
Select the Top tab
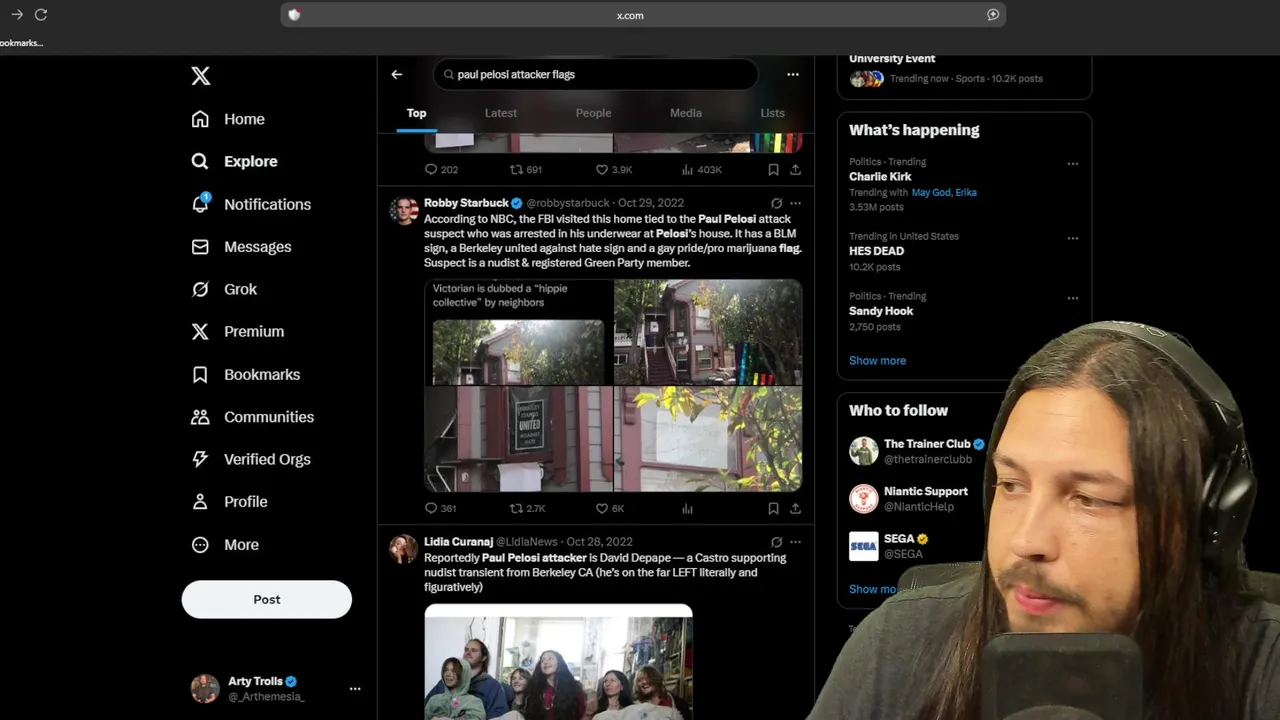pos(416,113)
